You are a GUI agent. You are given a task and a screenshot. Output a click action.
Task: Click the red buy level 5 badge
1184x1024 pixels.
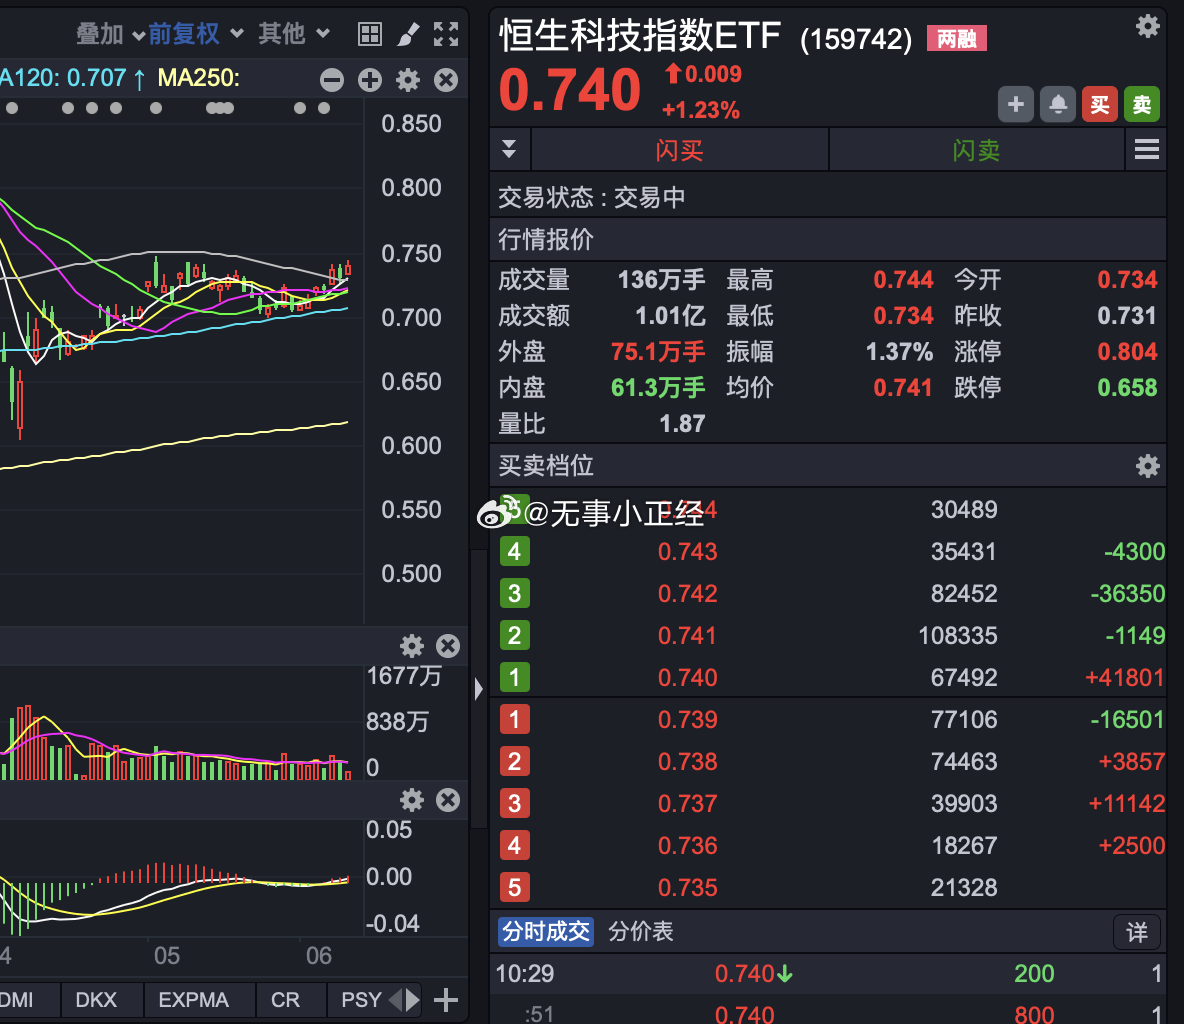coord(515,887)
